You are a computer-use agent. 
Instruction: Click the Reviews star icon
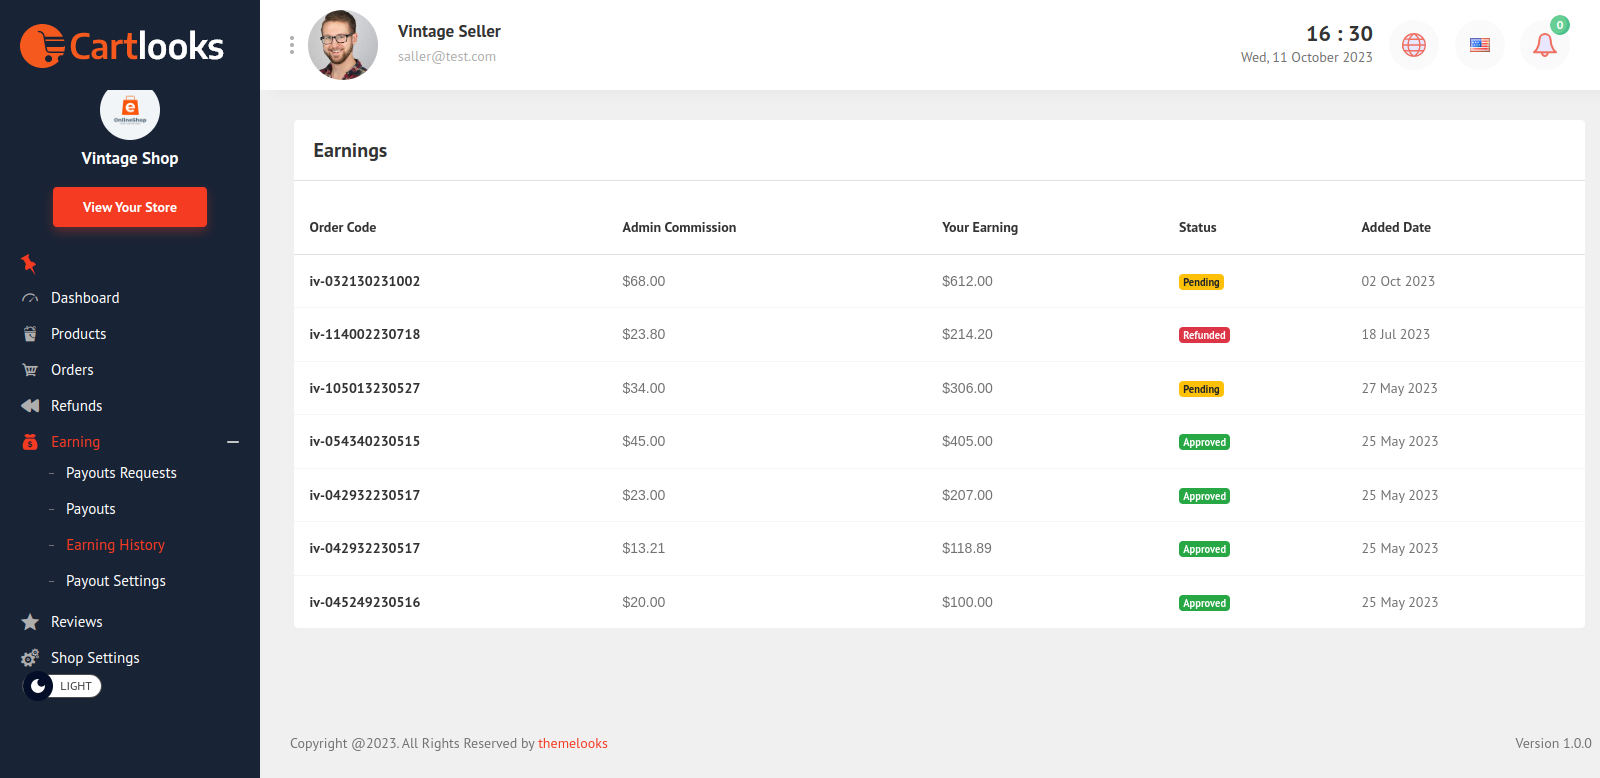tap(30, 622)
